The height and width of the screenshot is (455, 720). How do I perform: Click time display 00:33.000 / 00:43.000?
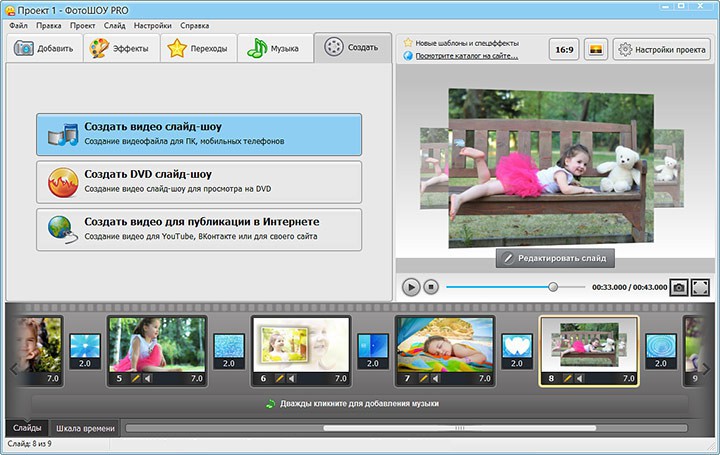(x=630, y=287)
